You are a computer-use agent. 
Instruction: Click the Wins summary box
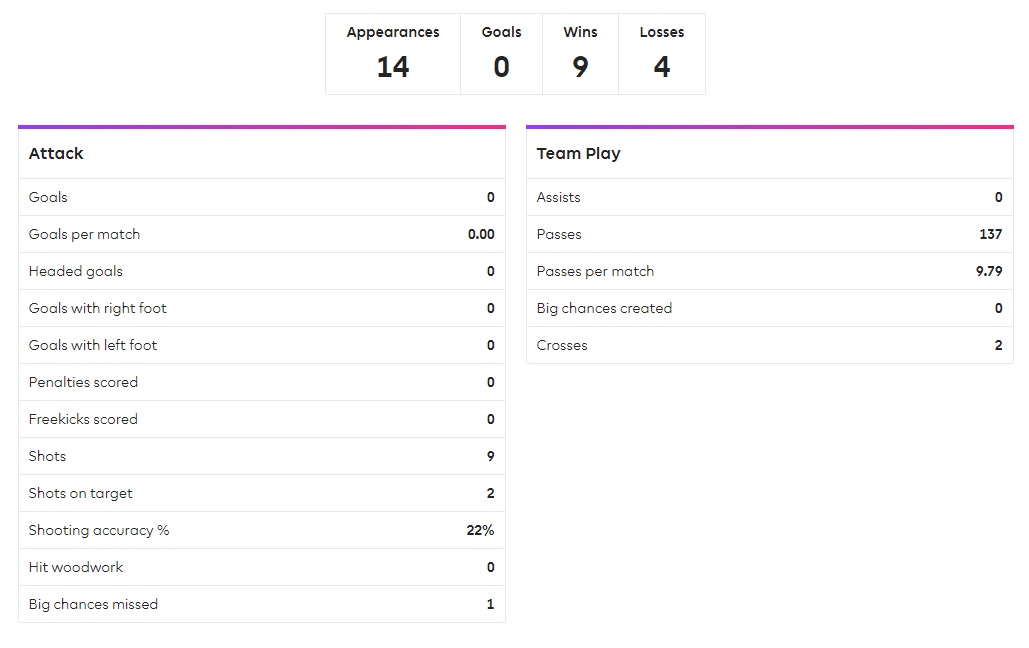click(x=580, y=54)
